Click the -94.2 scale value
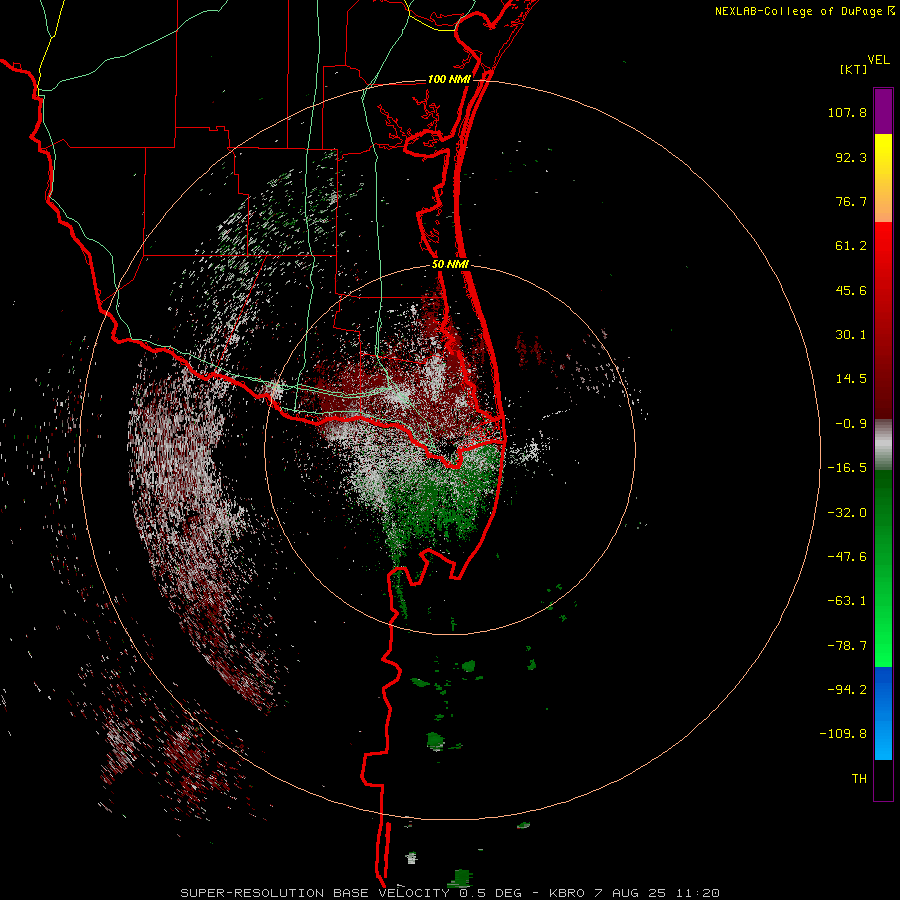The image size is (900, 900). tap(847, 689)
